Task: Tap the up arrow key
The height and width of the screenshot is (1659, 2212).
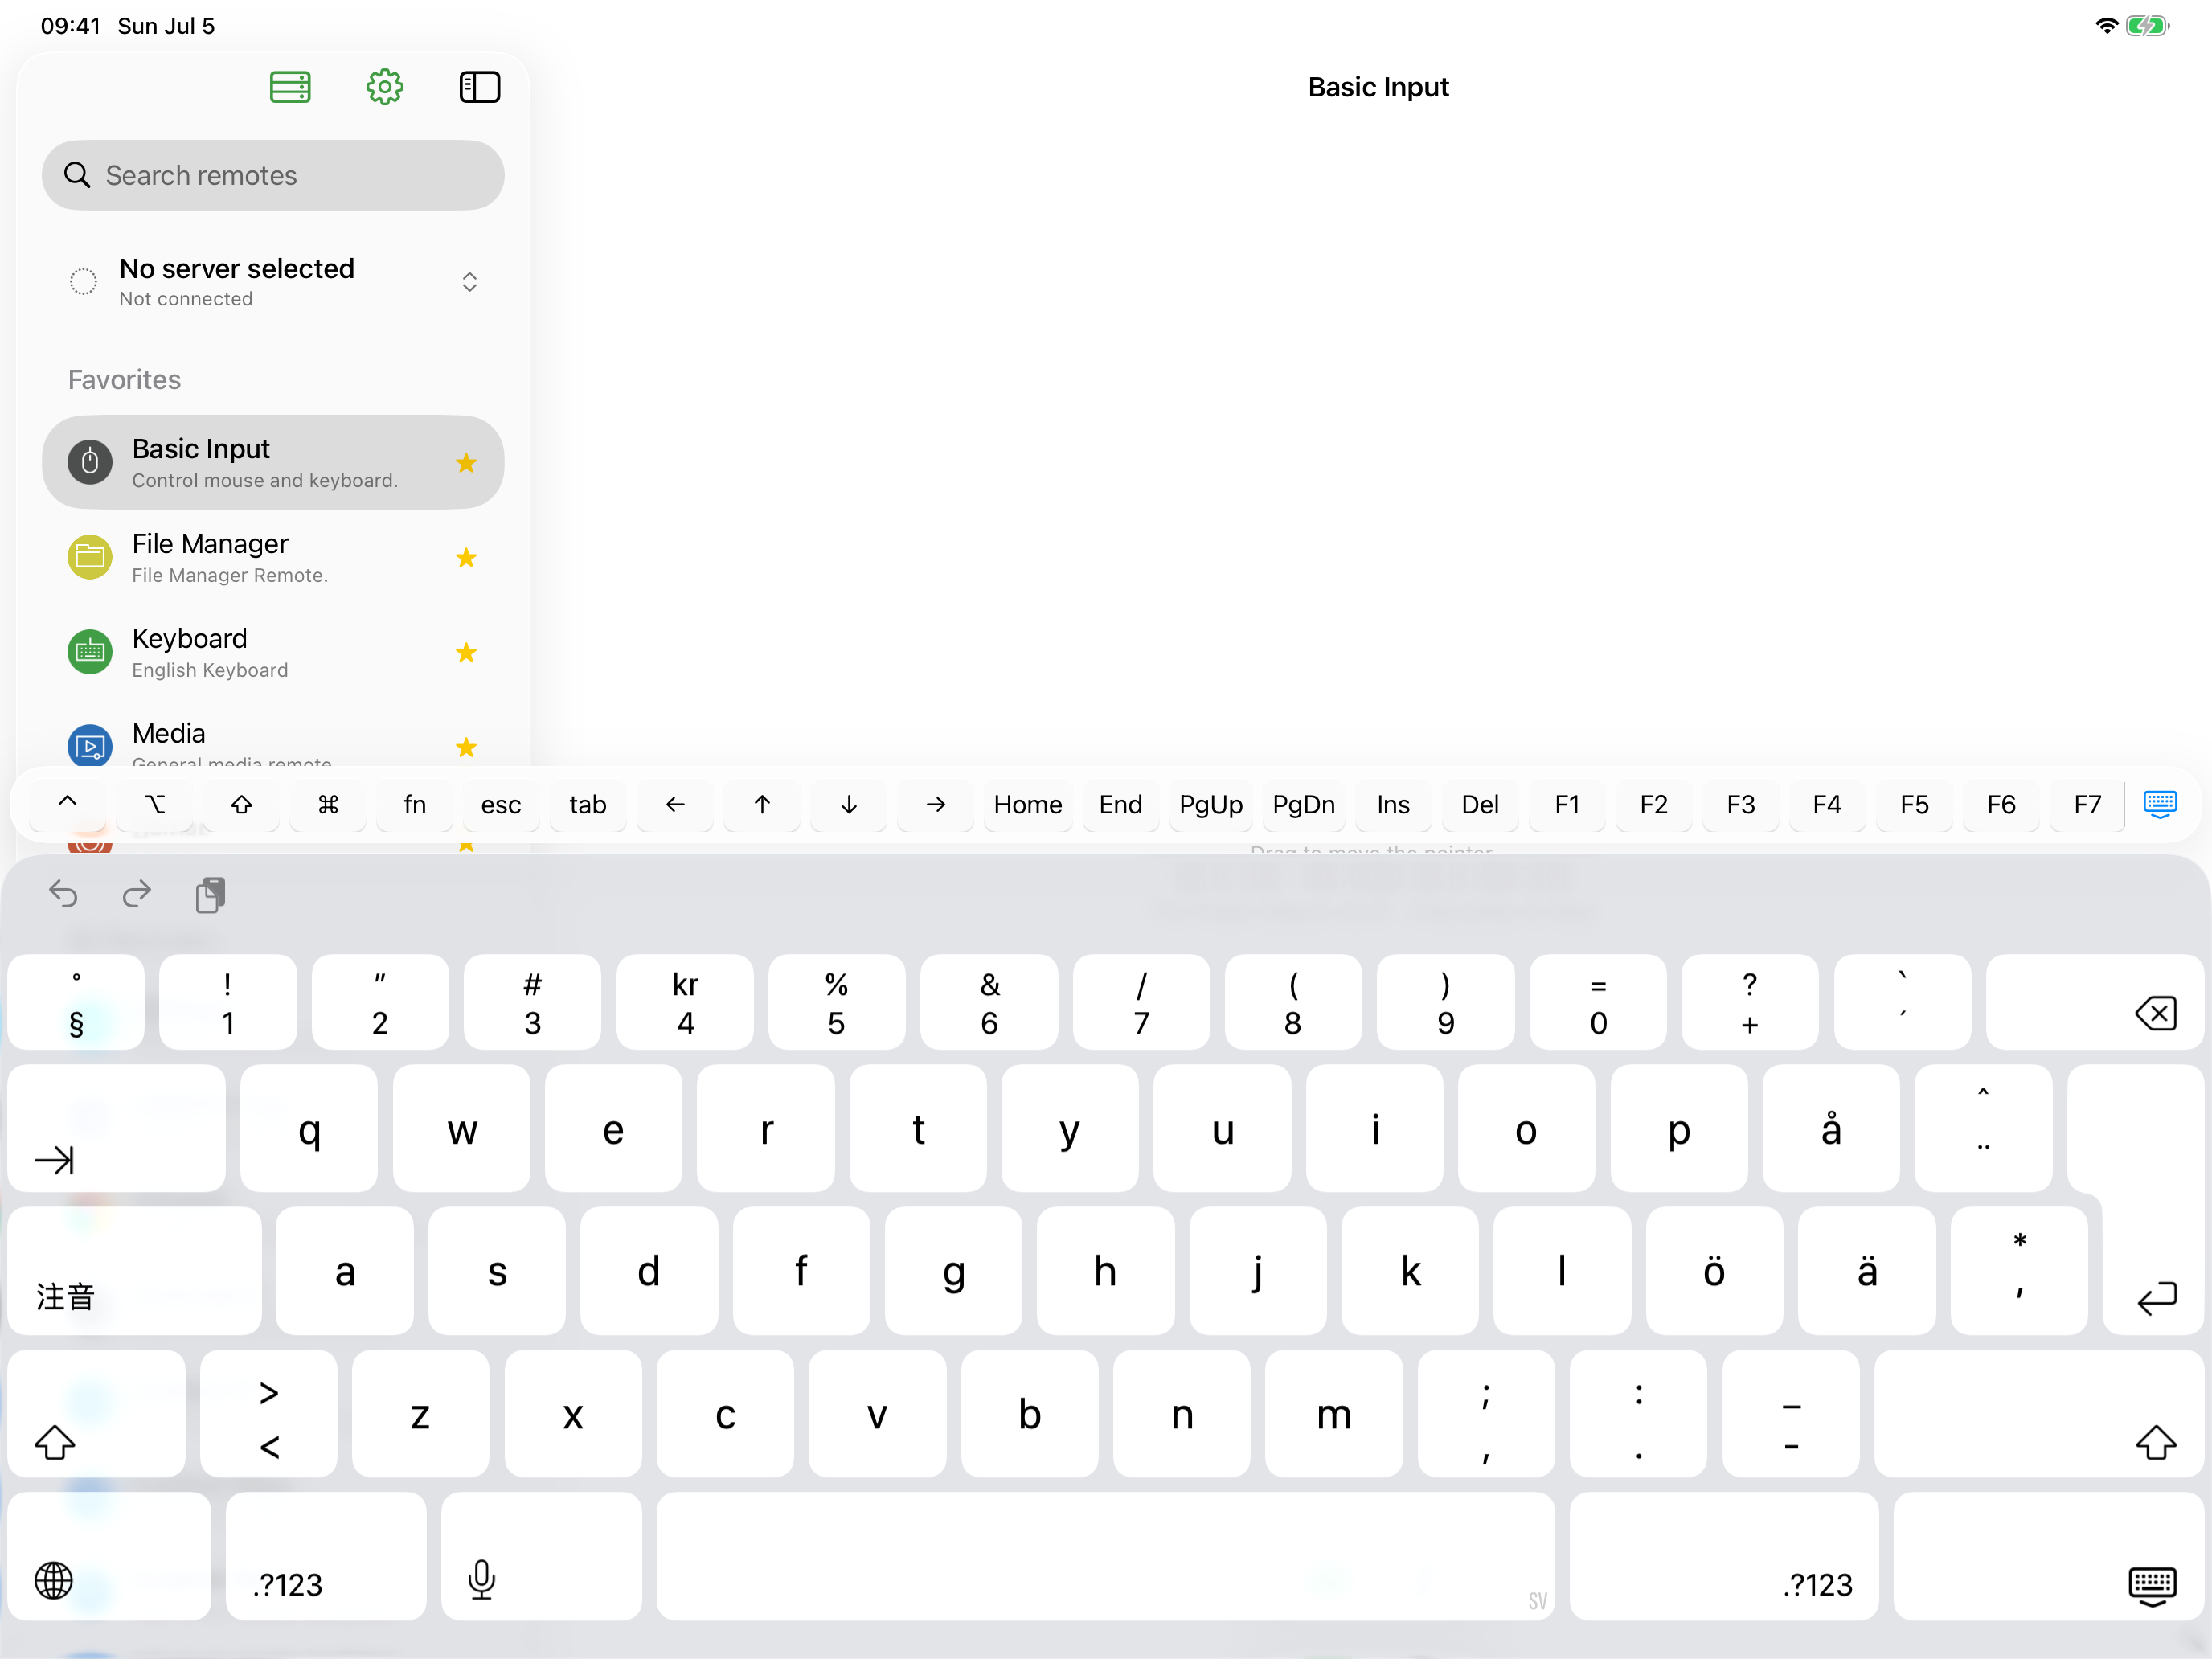Action: click(762, 804)
